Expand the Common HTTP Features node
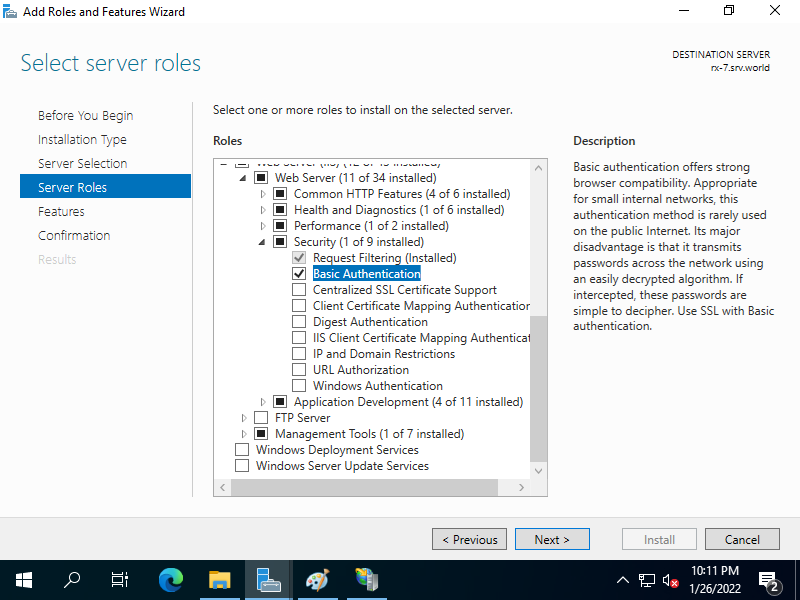Image resolution: width=800 pixels, height=600 pixels. tap(262, 193)
